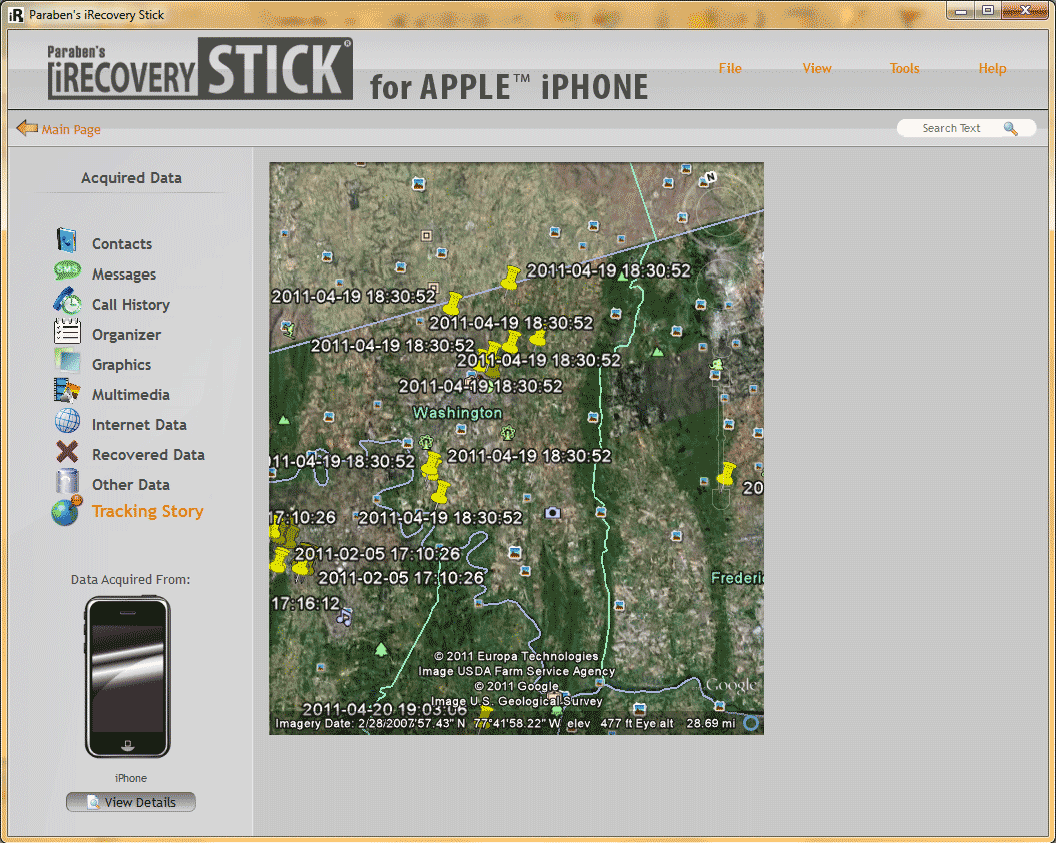Click the 2011-04-20 19:03:06 map label
The height and width of the screenshot is (843, 1056).
385,709
